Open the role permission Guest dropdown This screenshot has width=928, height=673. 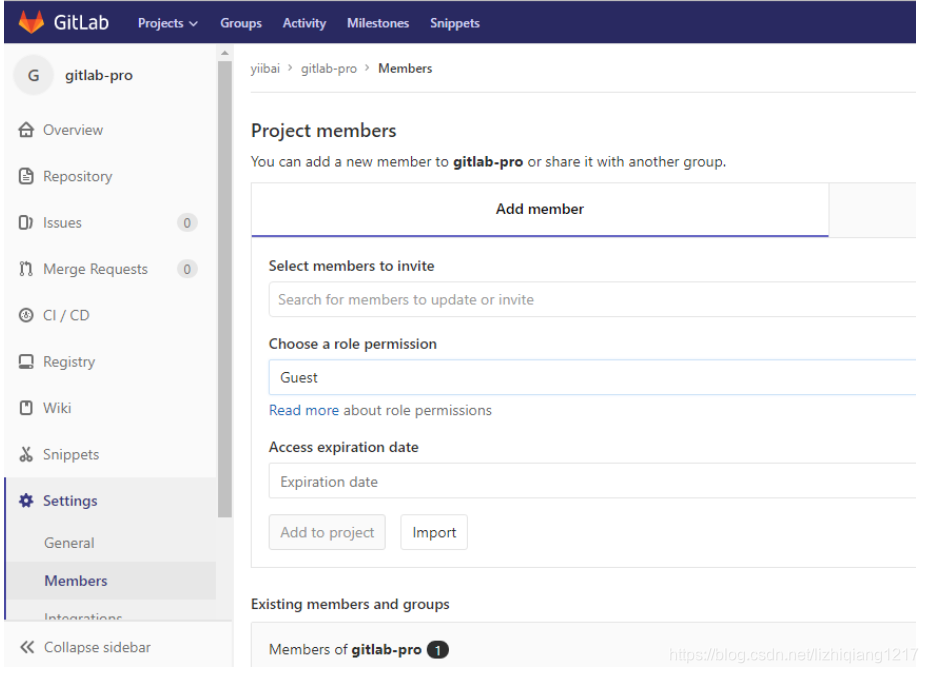pos(592,377)
